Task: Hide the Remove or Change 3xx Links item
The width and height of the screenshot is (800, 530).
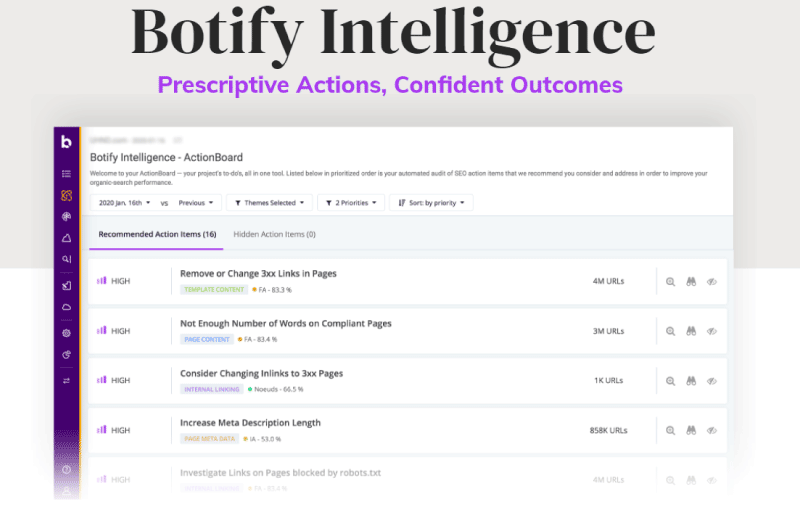Action: click(x=712, y=282)
